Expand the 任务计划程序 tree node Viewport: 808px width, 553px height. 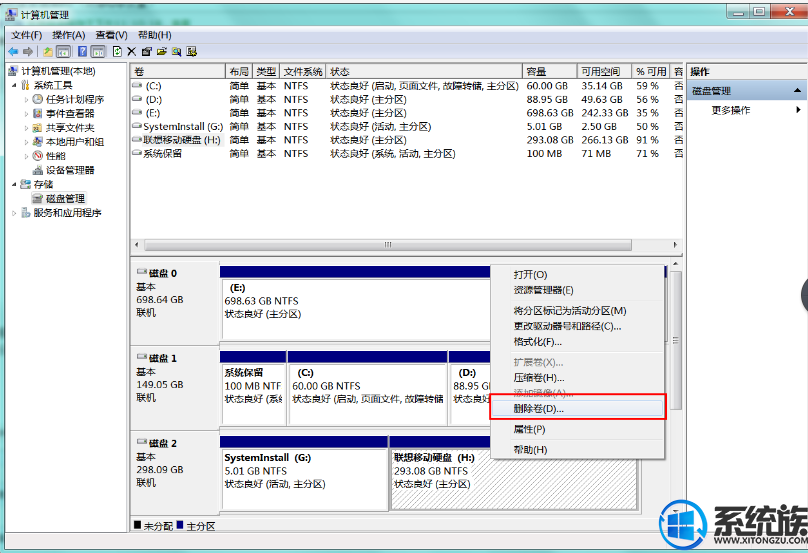(26, 99)
